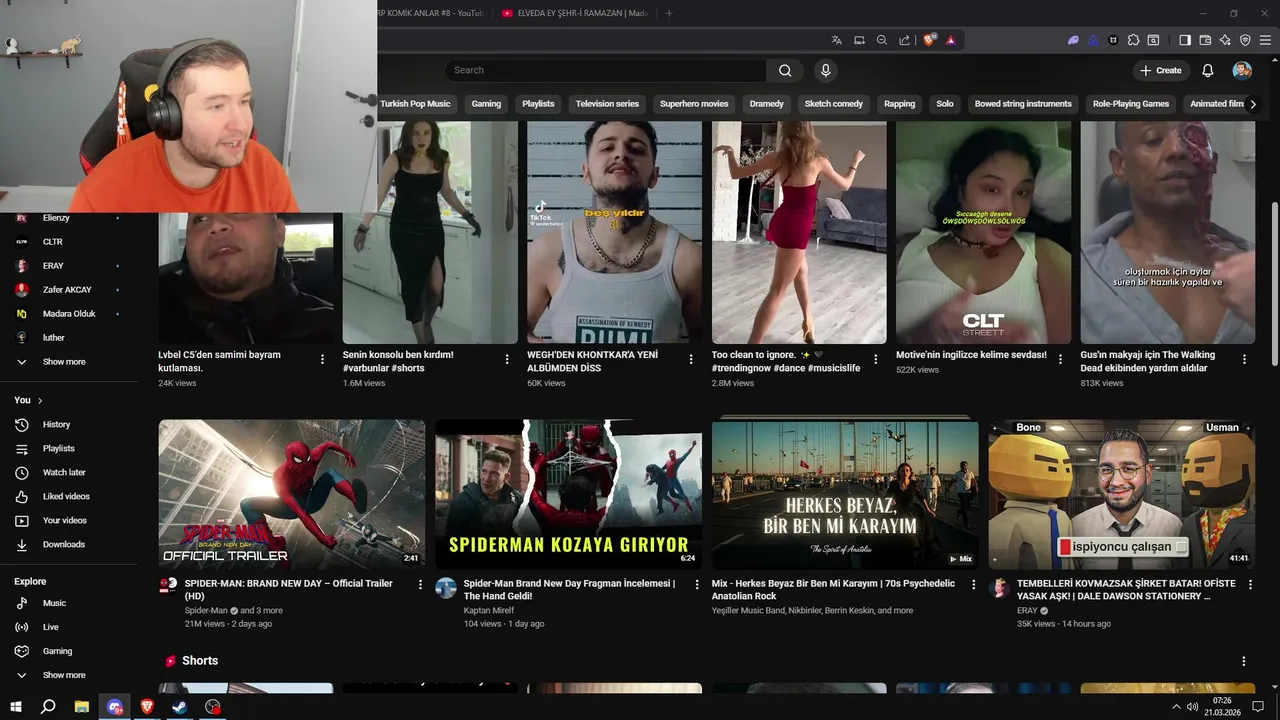1280x720 pixels.
Task: Open the Gus'ın makyajı short thumbnail
Action: click(x=1168, y=233)
